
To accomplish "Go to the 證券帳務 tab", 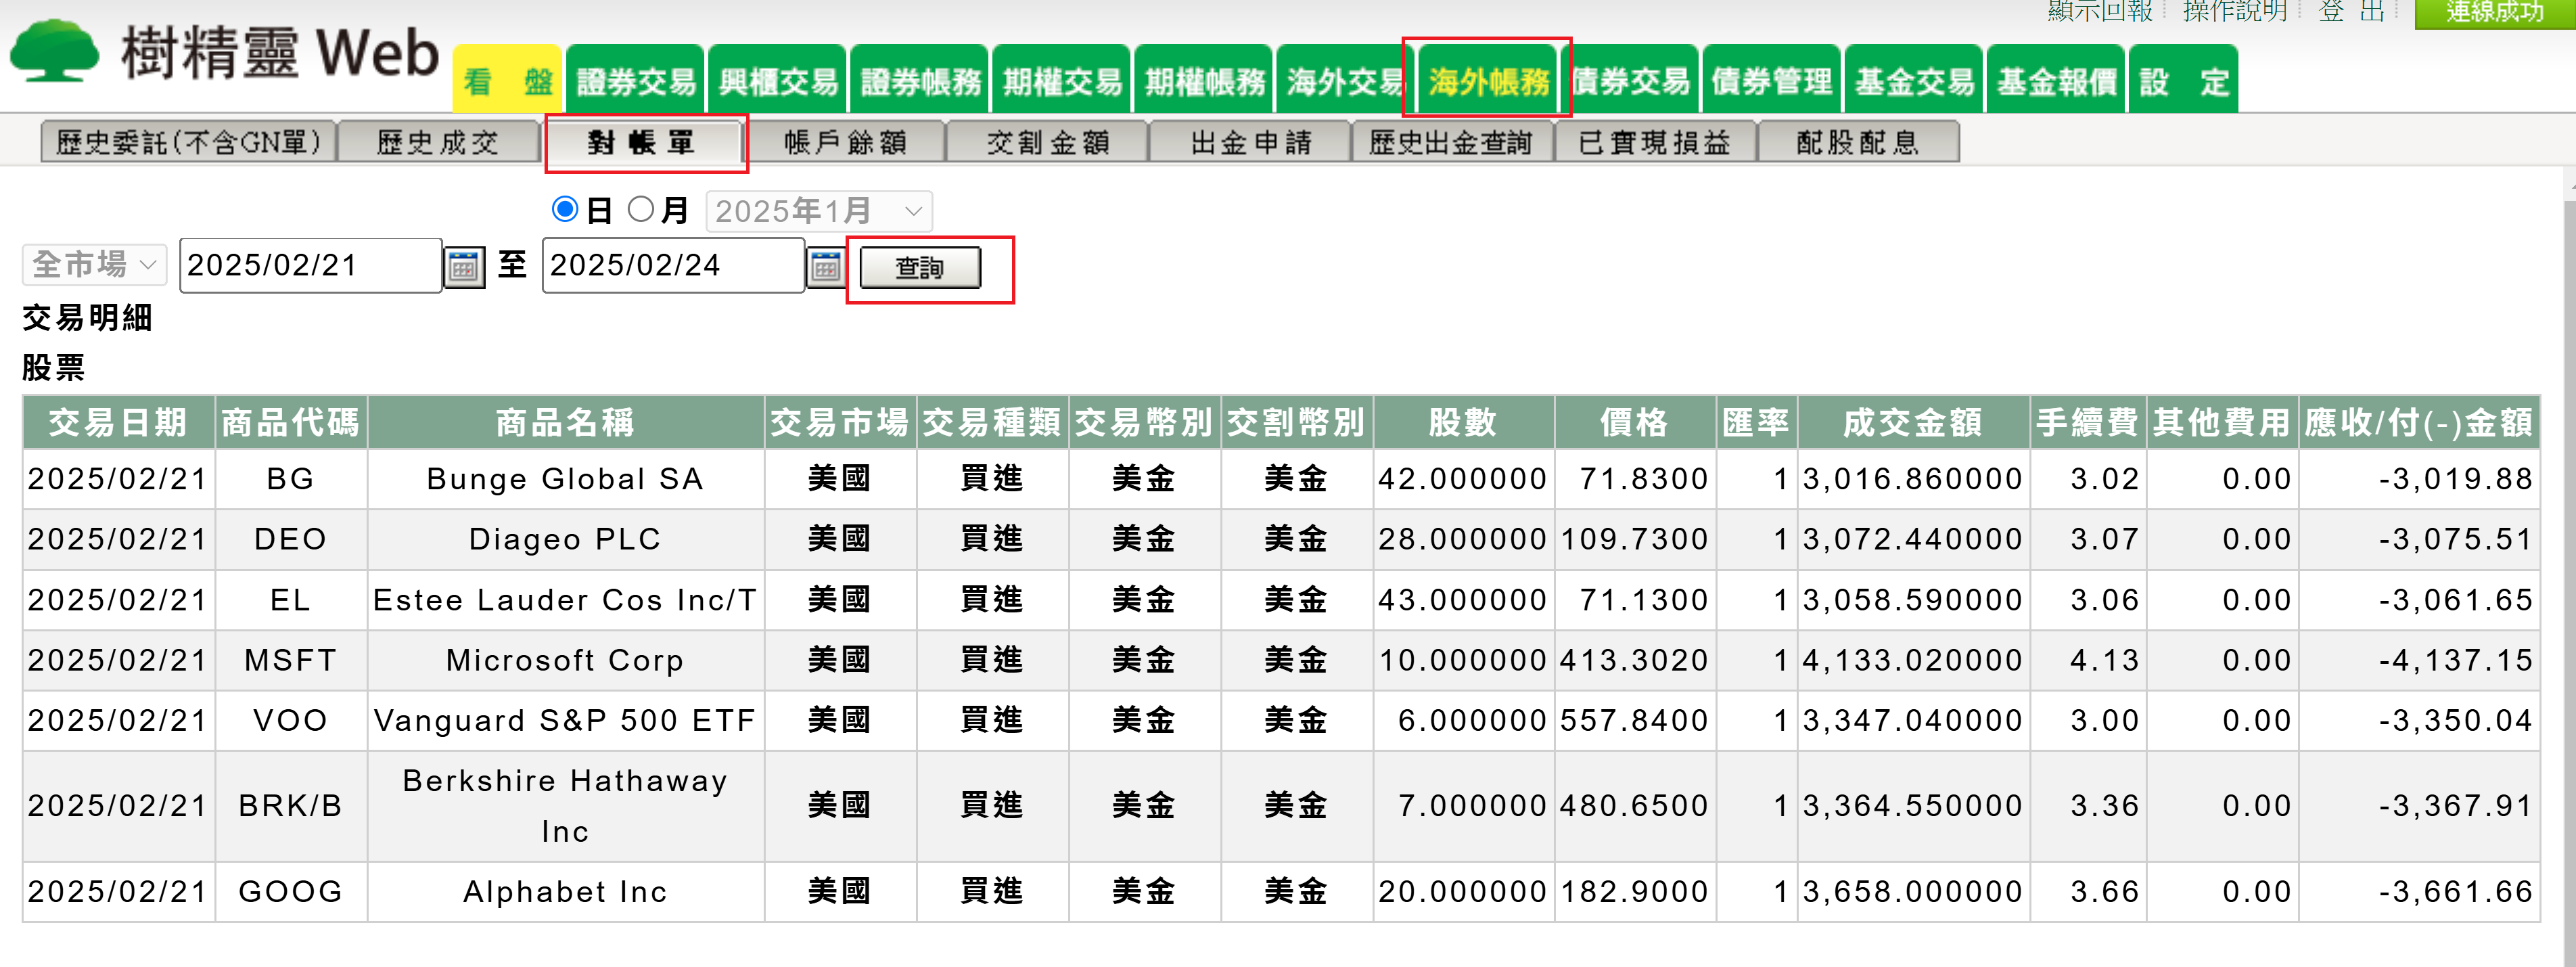I will coord(920,80).
